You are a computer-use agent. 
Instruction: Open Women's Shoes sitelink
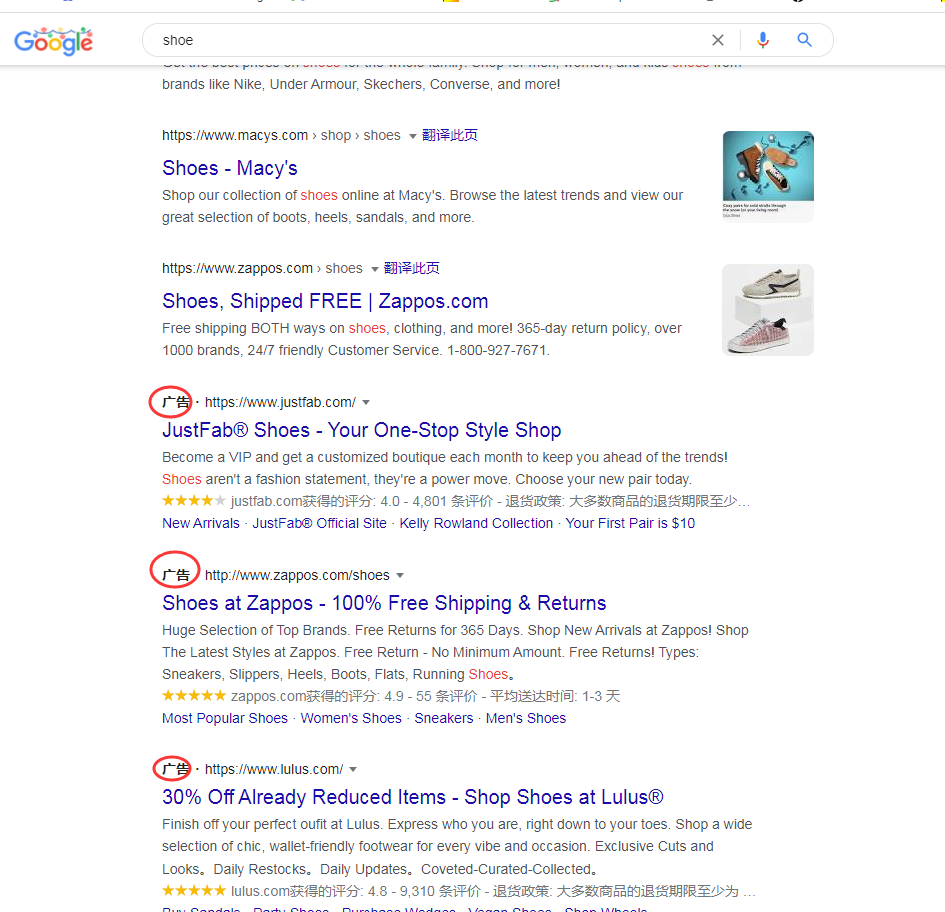coord(351,719)
